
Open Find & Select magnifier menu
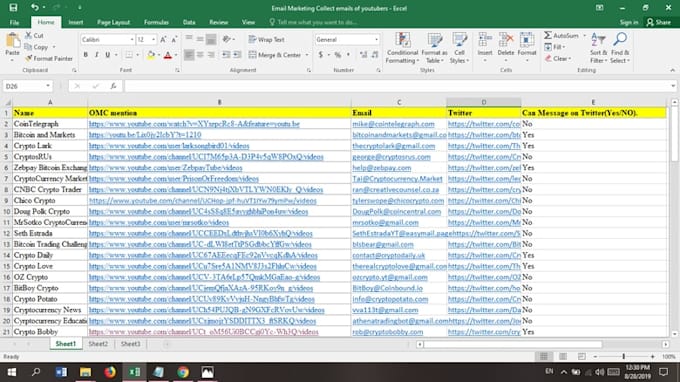[620, 48]
